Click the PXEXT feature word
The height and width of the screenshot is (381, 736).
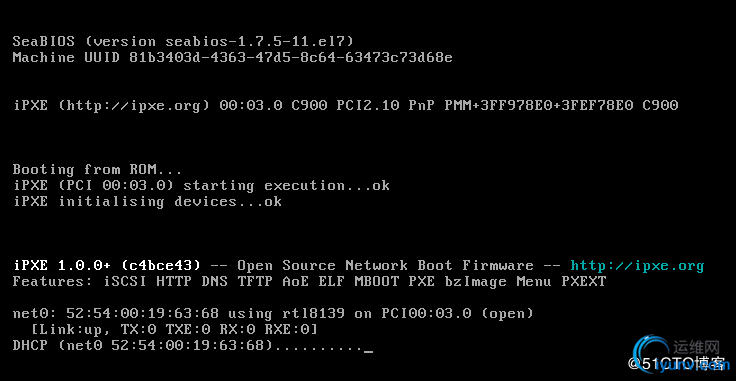click(584, 282)
